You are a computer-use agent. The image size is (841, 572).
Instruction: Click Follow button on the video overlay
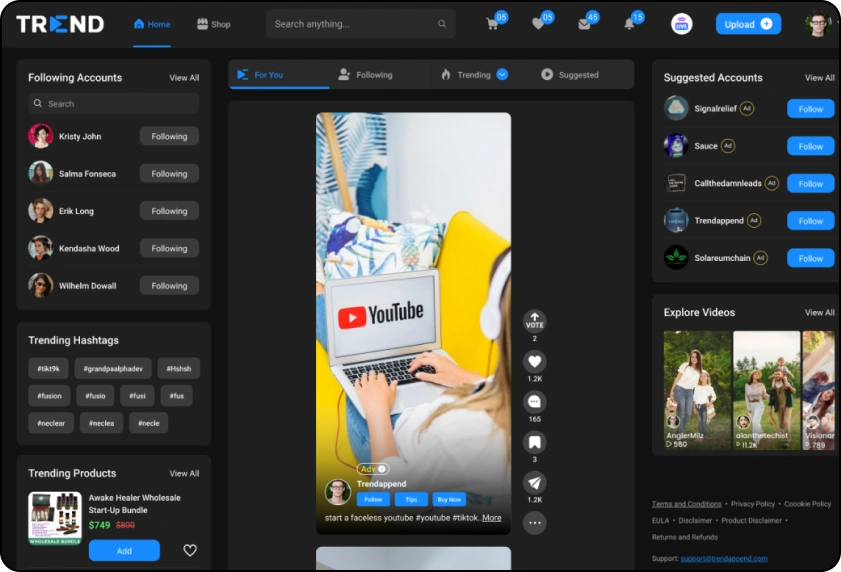tap(373, 500)
